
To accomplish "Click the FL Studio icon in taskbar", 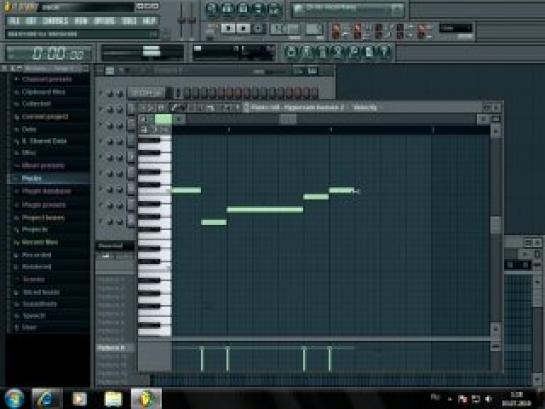I will coord(146,399).
